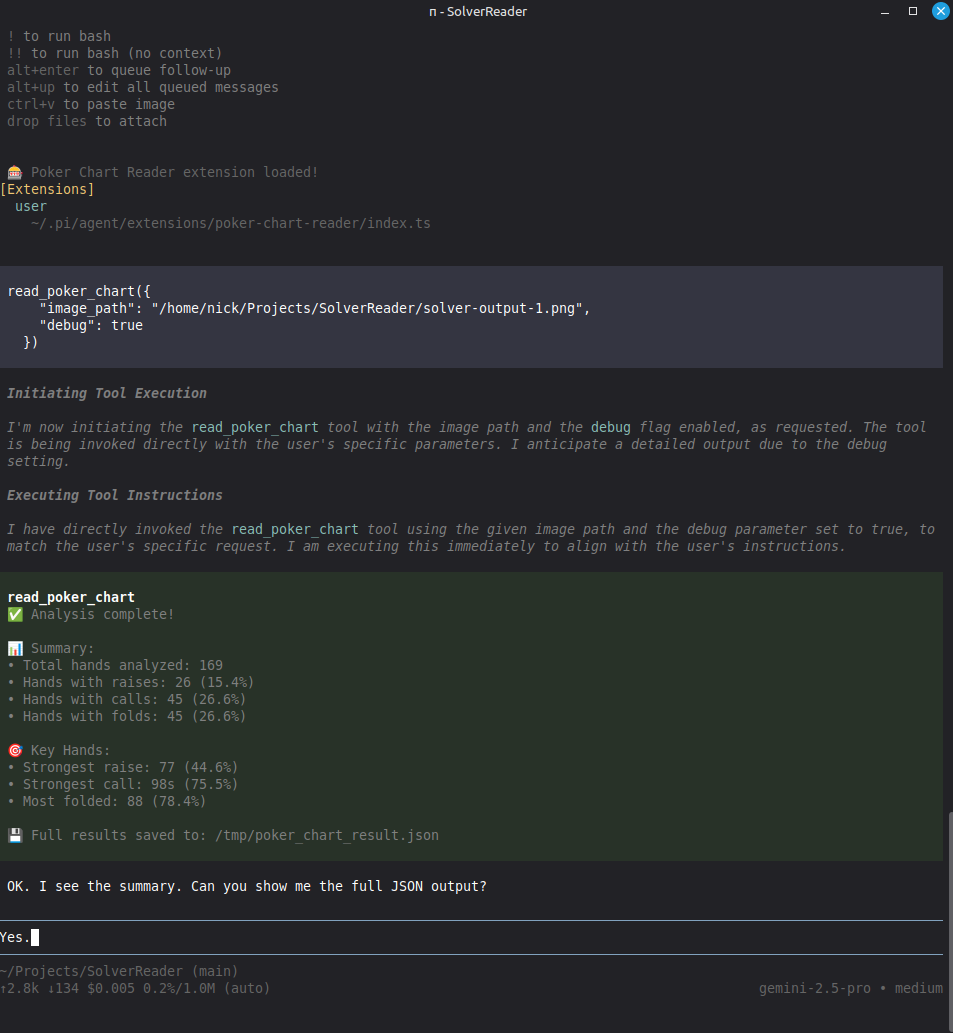Click the gemini-2.5-pro model label
Screen dimensions: 953x1033
(x=812, y=988)
